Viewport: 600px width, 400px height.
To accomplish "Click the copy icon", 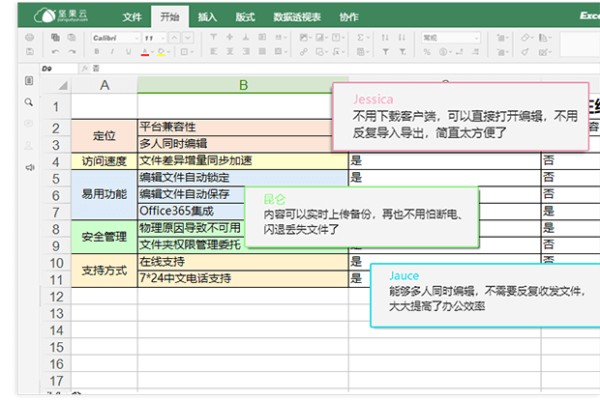I will [55, 37].
